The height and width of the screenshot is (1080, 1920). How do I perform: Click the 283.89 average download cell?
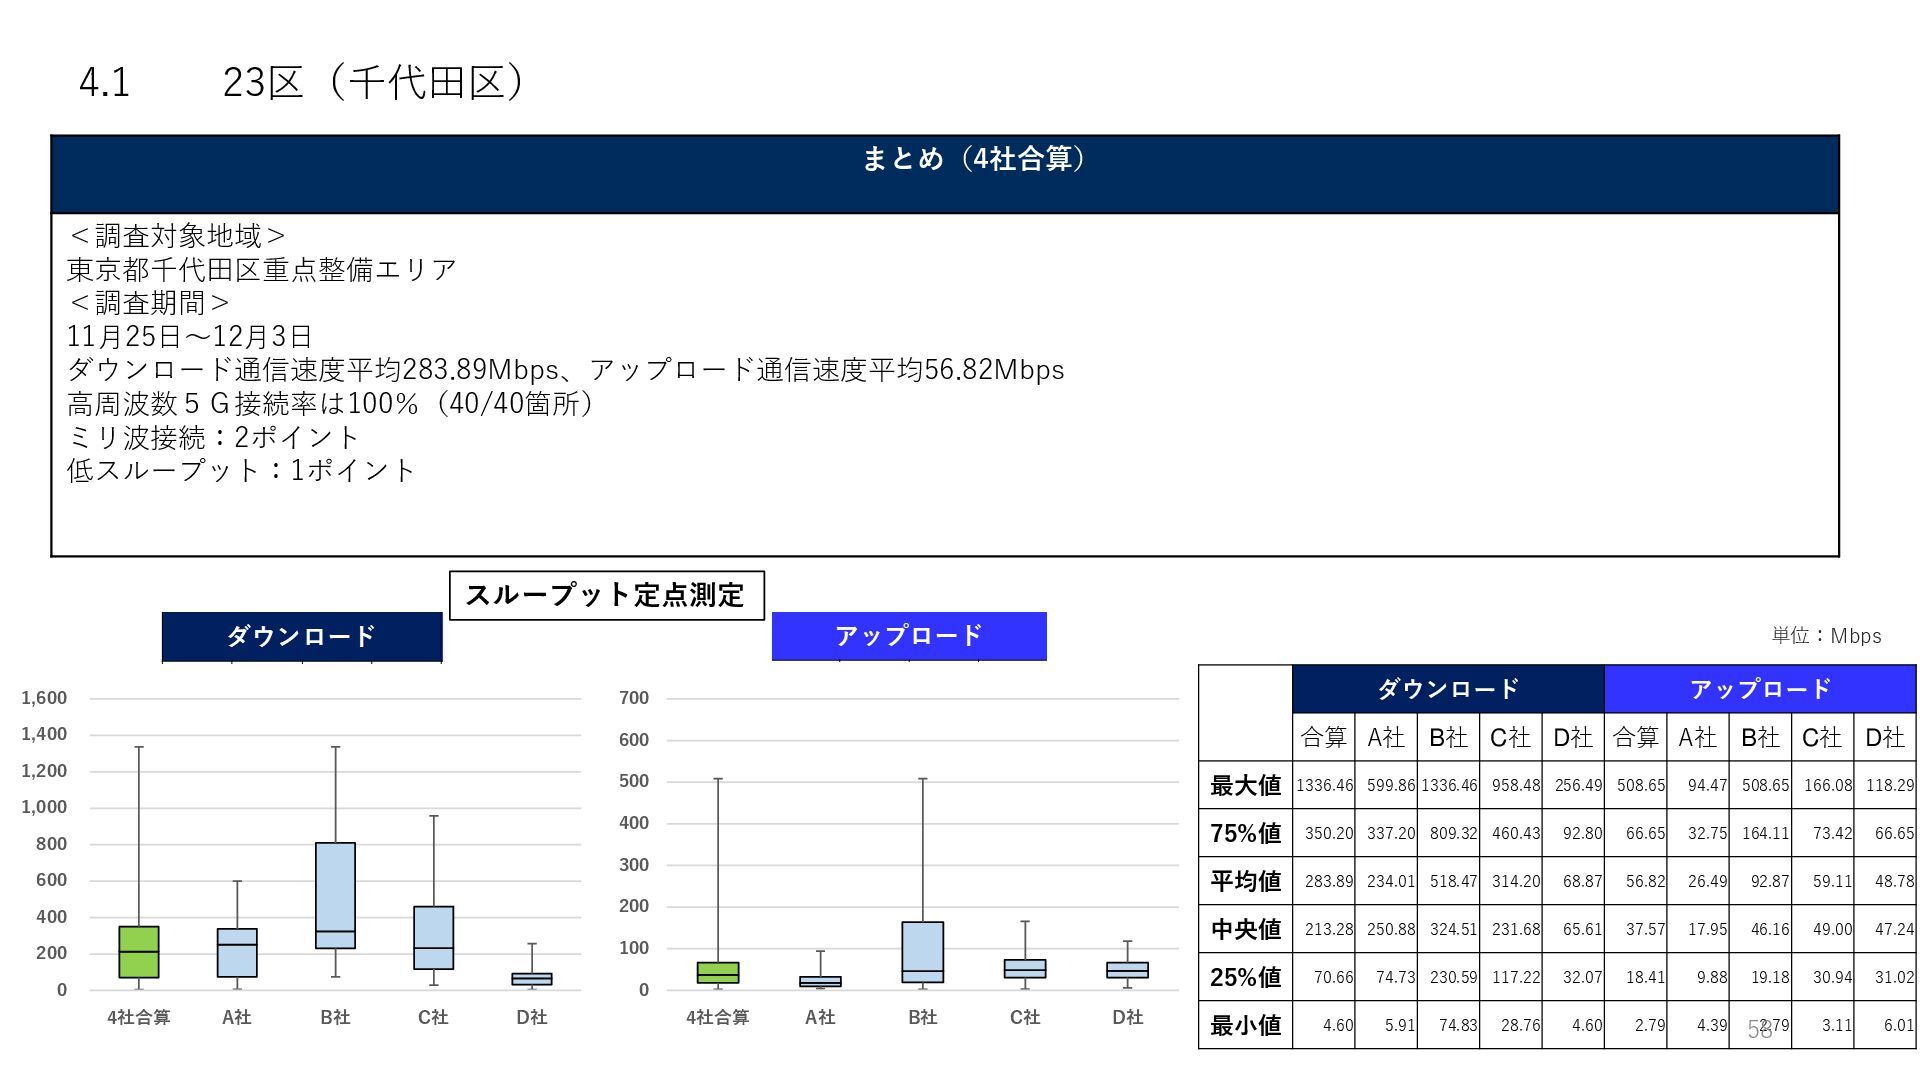click(x=1324, y=881)
